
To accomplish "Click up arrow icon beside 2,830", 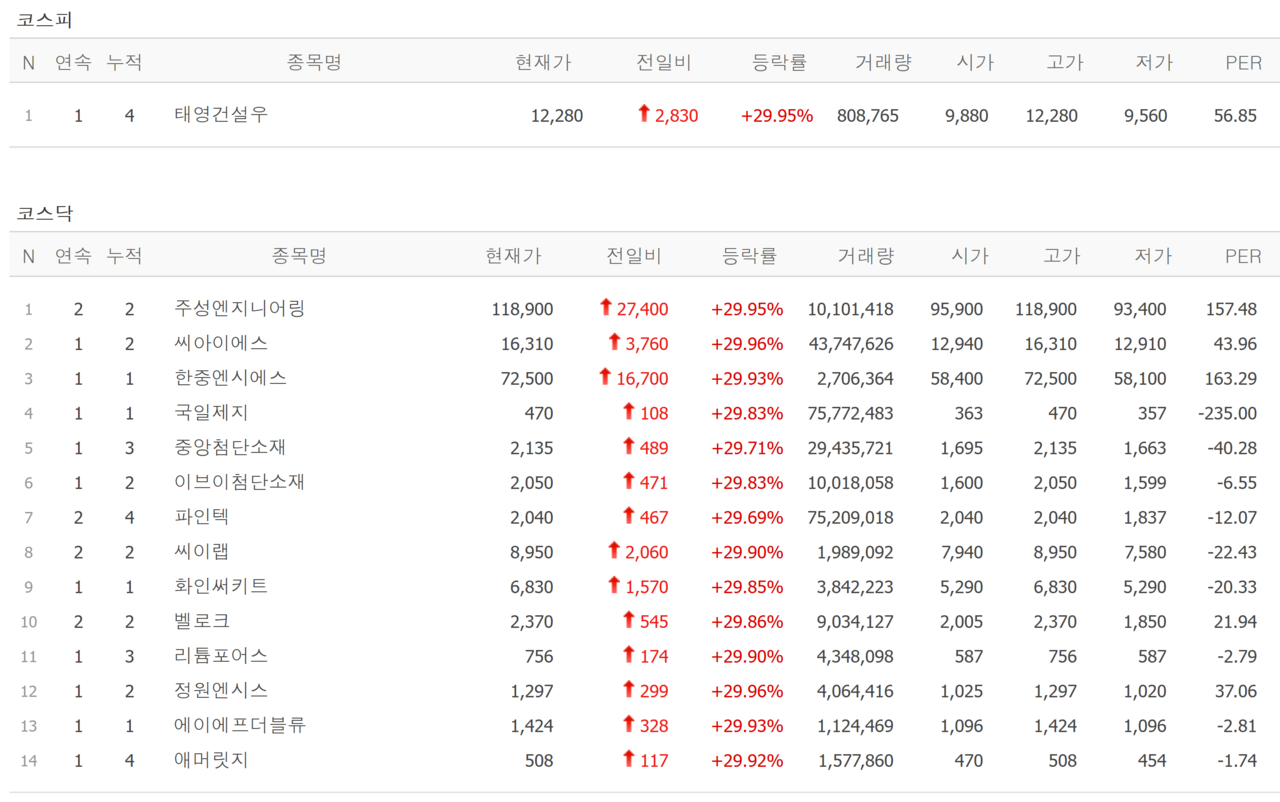I will coord(644,114).
